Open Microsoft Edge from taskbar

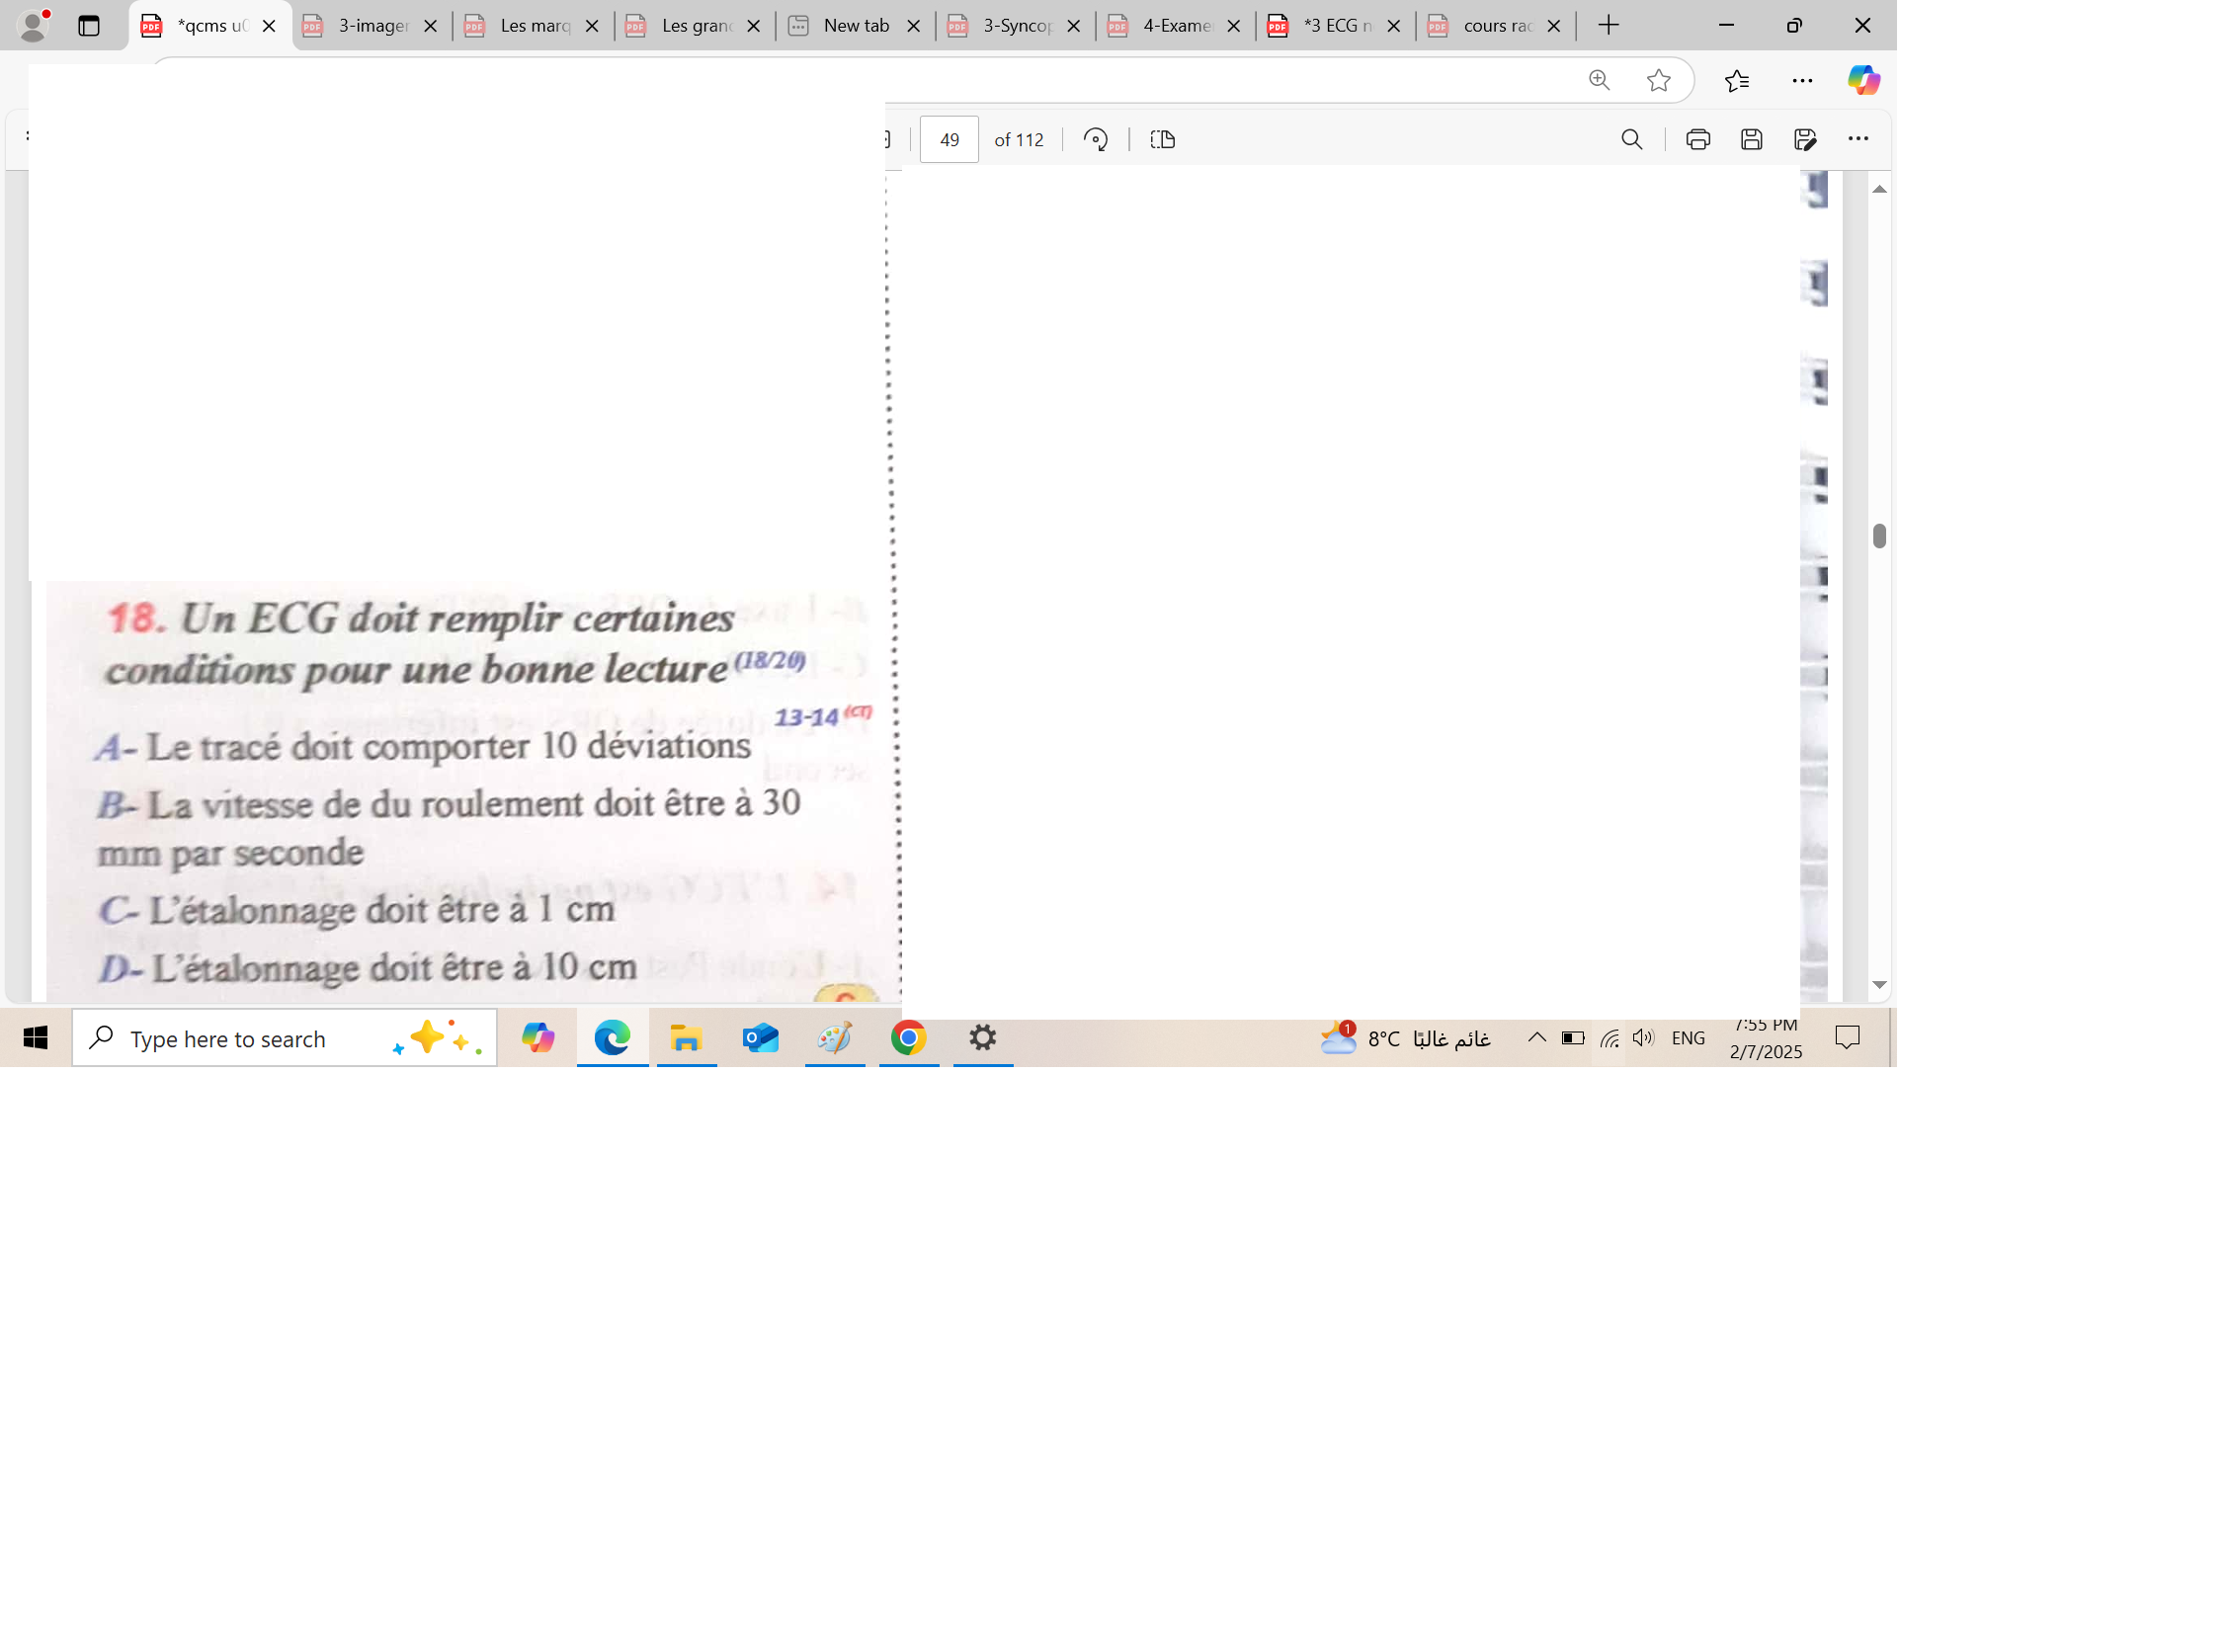pyautogui.click(x=612, y=1038)
